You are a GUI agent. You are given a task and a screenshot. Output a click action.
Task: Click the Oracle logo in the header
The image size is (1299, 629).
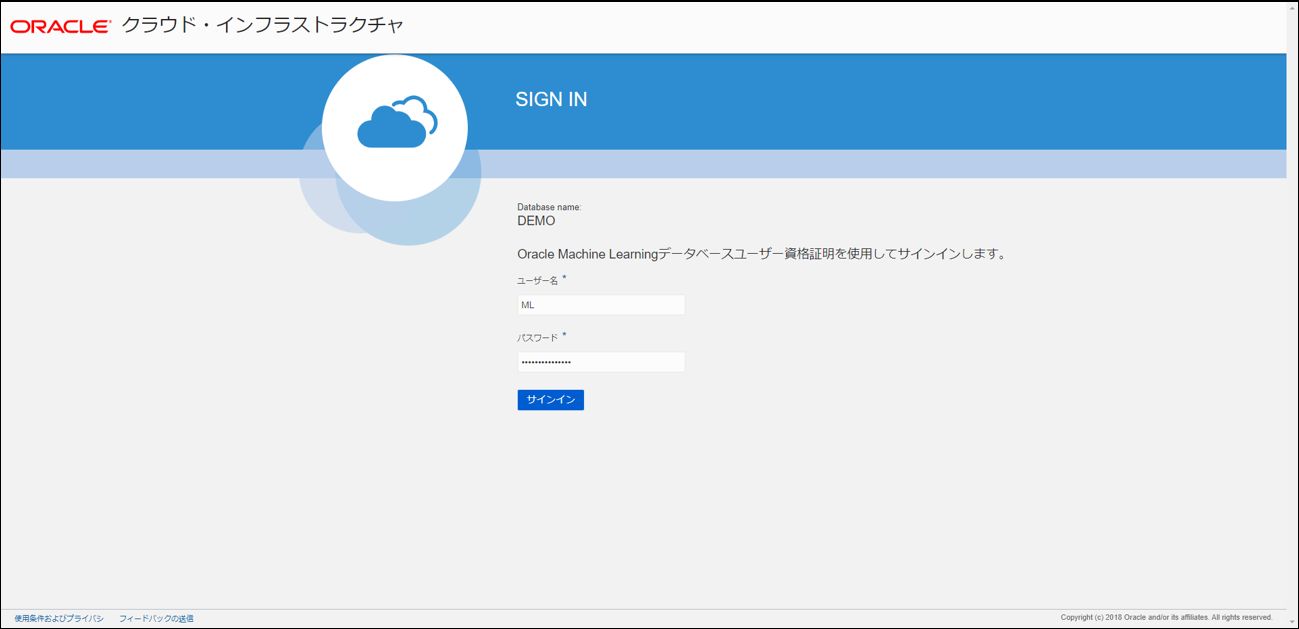pyautogui.click(x=60, y=27)
